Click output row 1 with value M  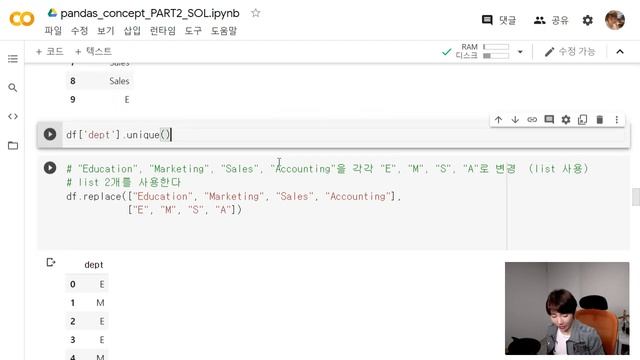coord(87,302)
